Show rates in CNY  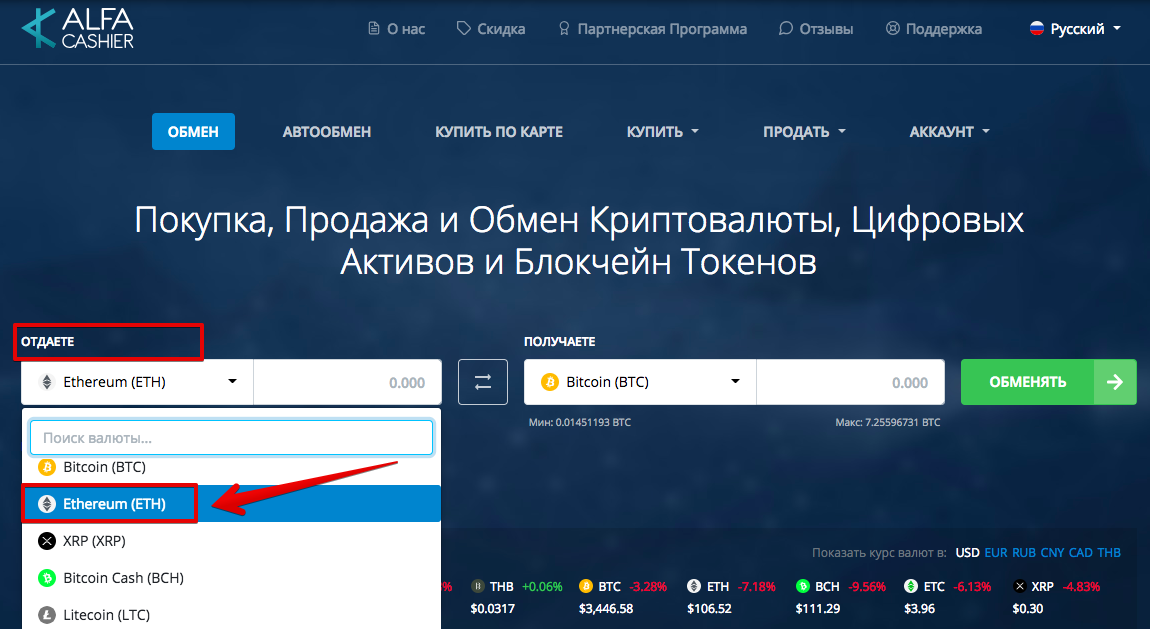click(1052, 553)
